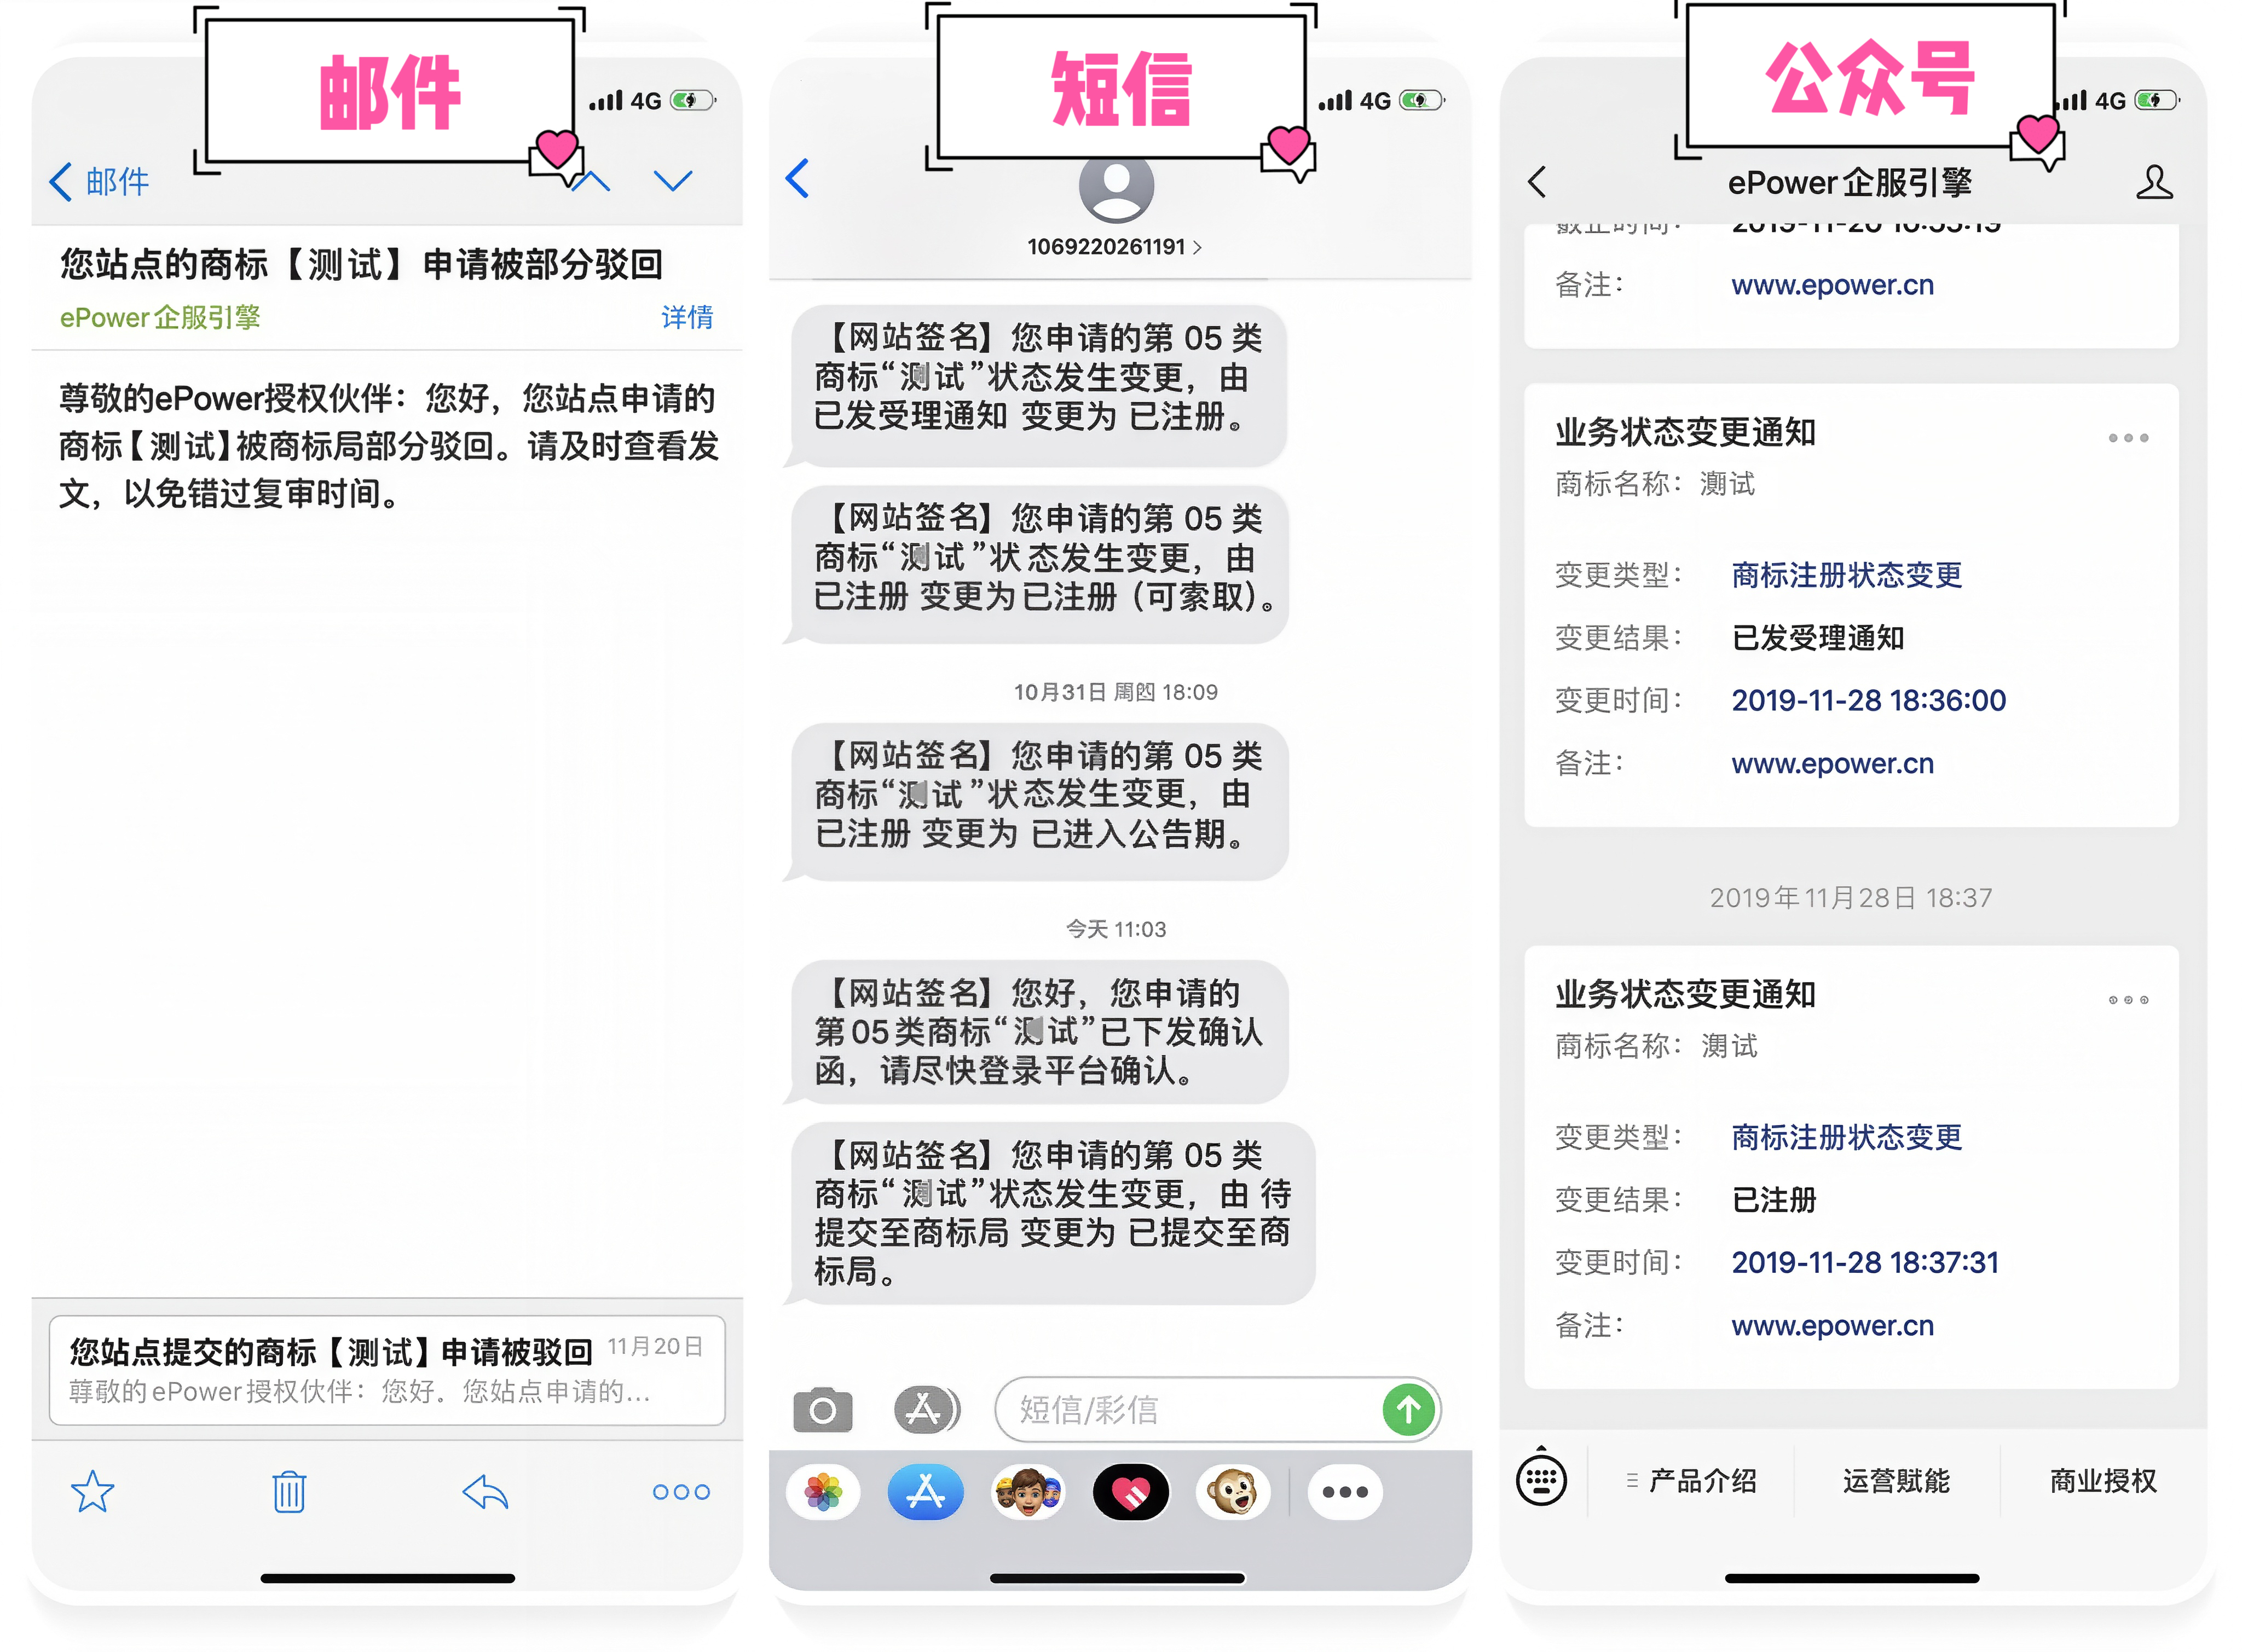Viewport: 2242px width, 1652px height.
Task: Tap the green send arrow button
Action: (1408, 1409)
